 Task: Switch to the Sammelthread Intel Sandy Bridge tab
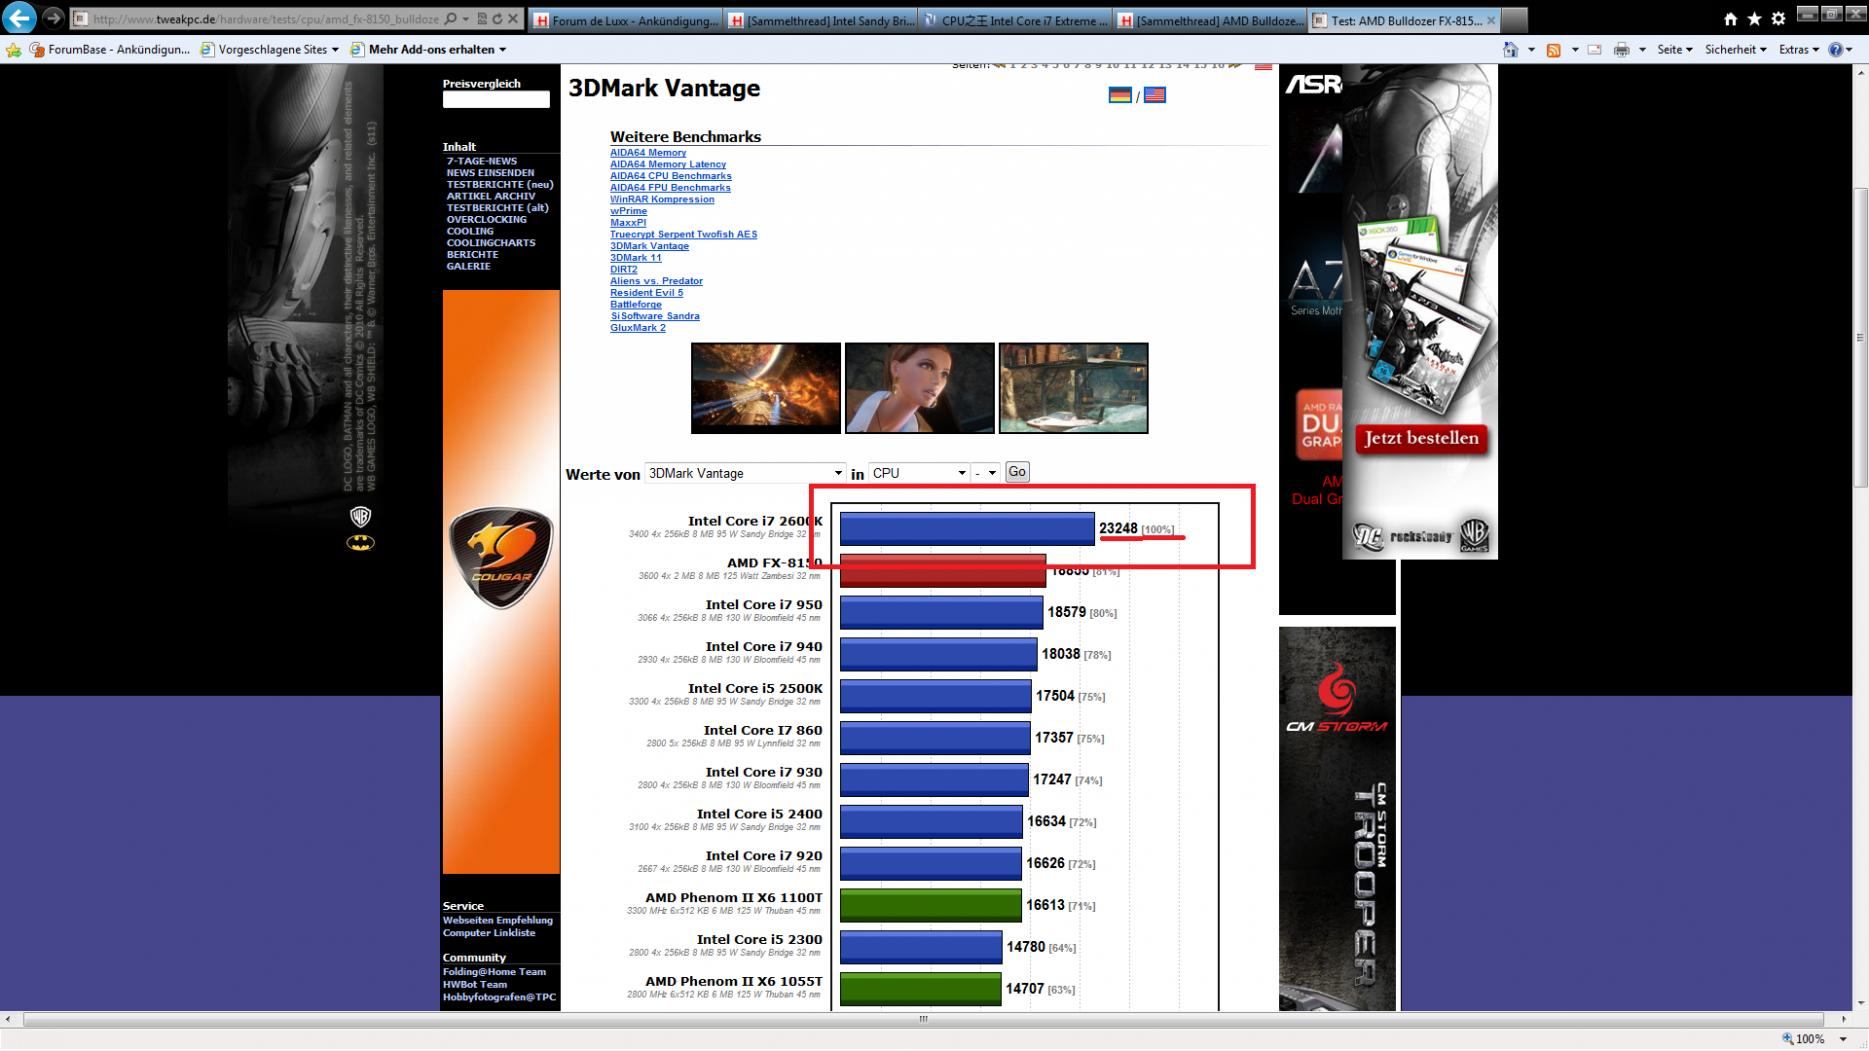(821, 20)
